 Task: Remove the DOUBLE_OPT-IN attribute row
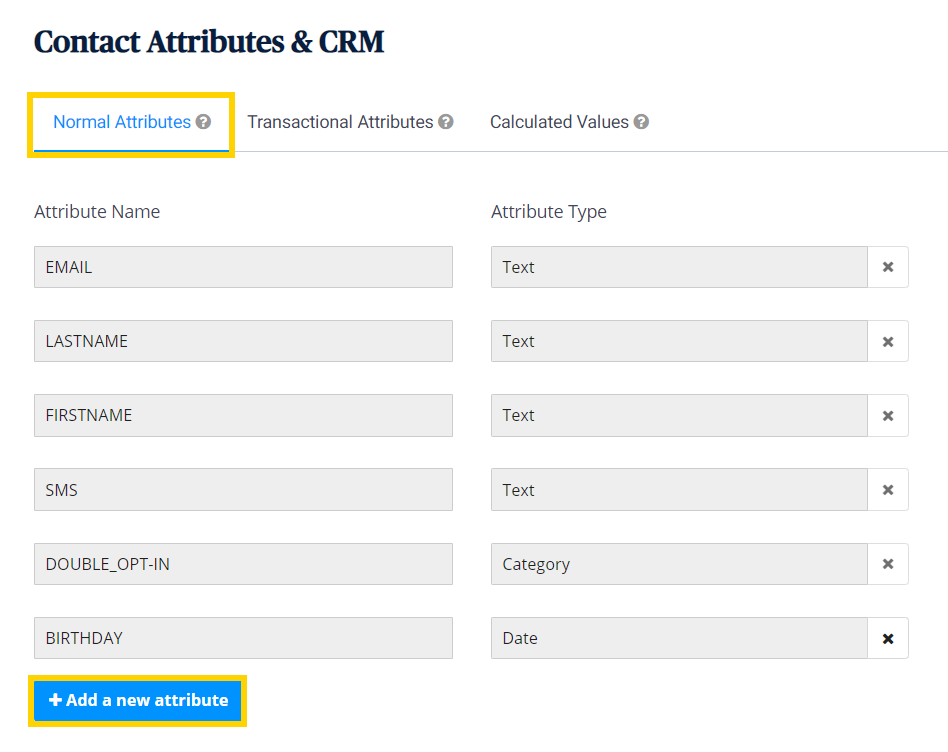pos(887,564)
